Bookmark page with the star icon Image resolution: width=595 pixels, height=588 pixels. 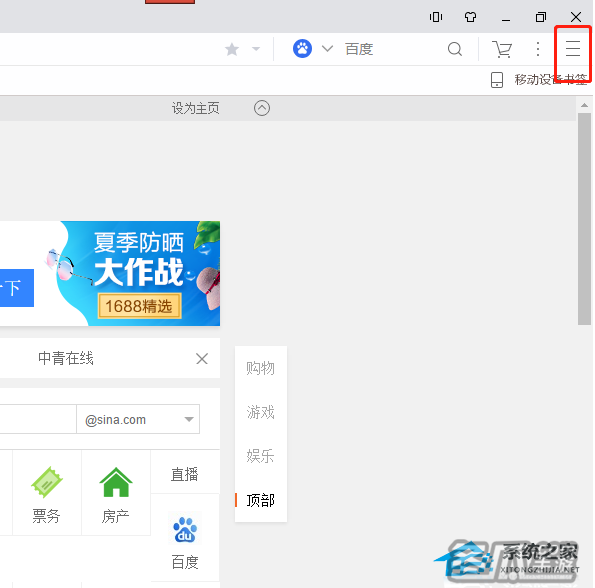click(232, 49)
